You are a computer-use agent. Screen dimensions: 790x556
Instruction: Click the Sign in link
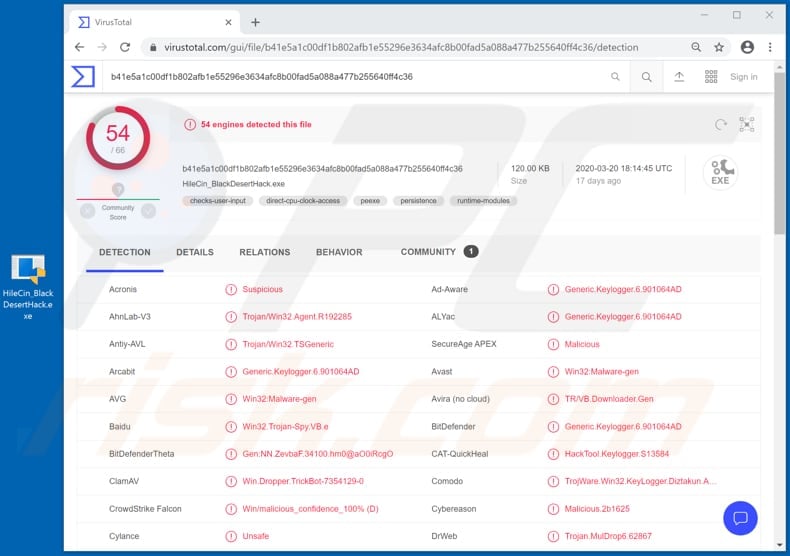744,77
